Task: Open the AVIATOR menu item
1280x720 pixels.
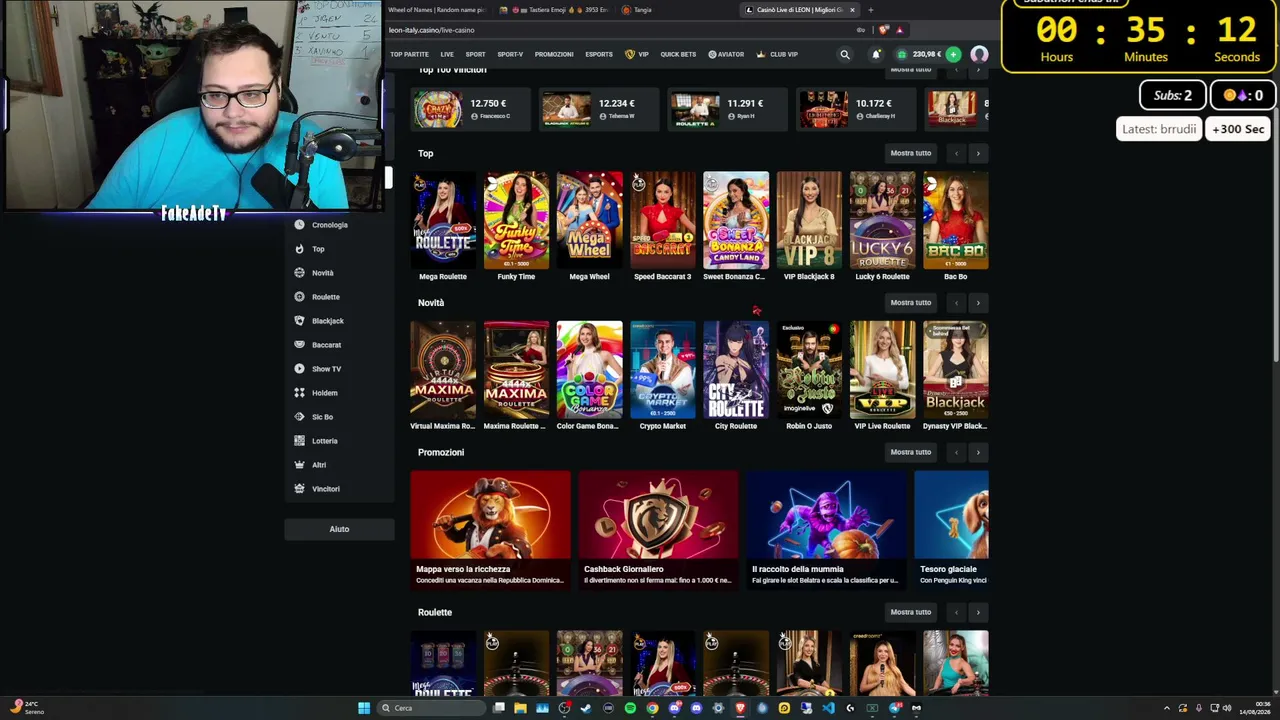Action: [x=727, y=54]
